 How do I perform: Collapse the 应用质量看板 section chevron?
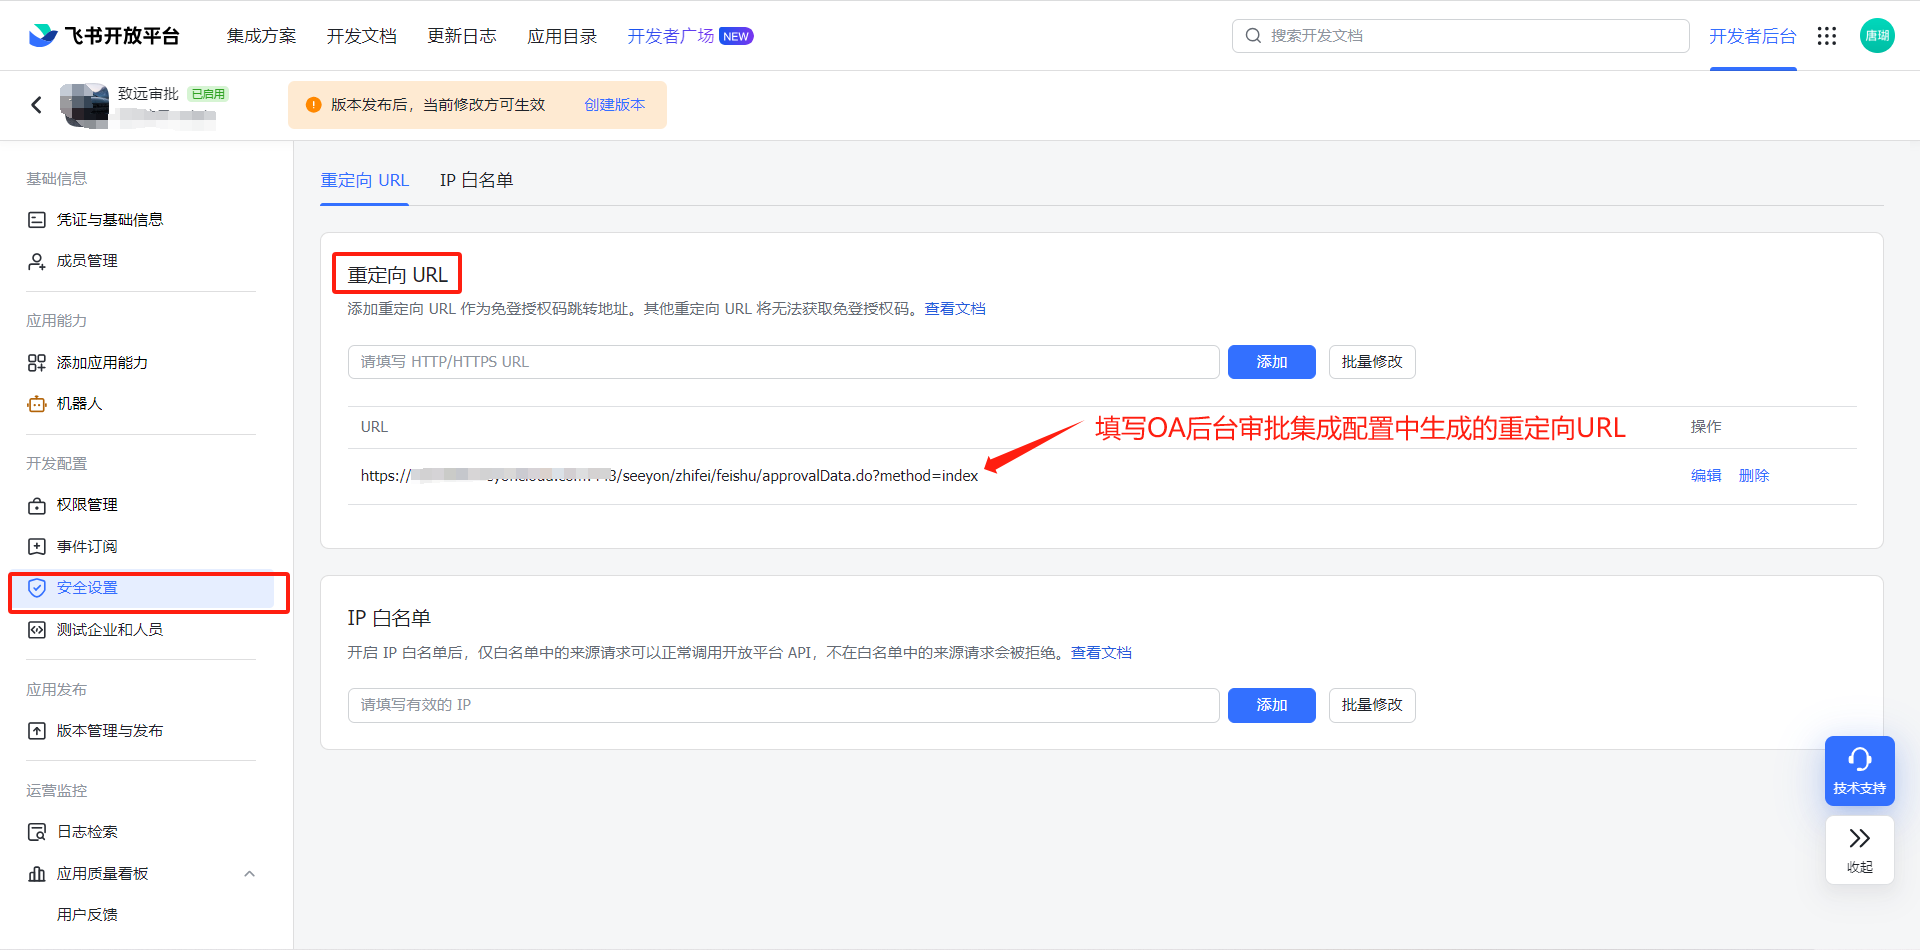click(x=250, y=873)
